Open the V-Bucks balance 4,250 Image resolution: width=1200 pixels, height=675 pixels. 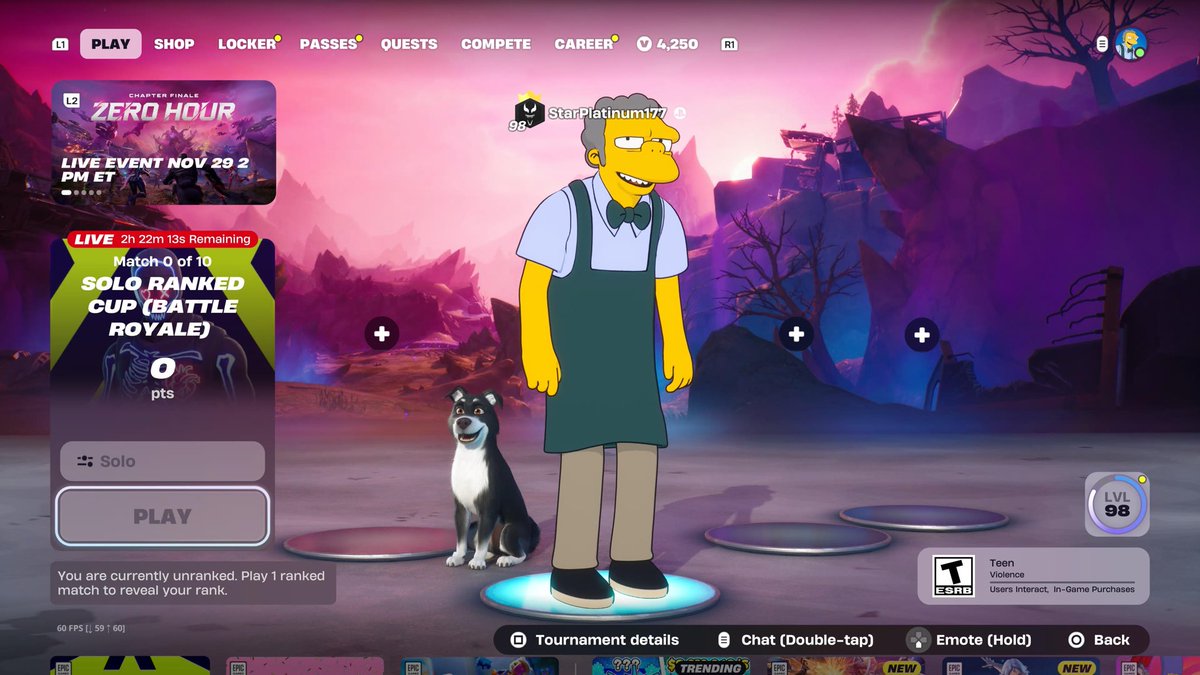[x=667, y=44]
